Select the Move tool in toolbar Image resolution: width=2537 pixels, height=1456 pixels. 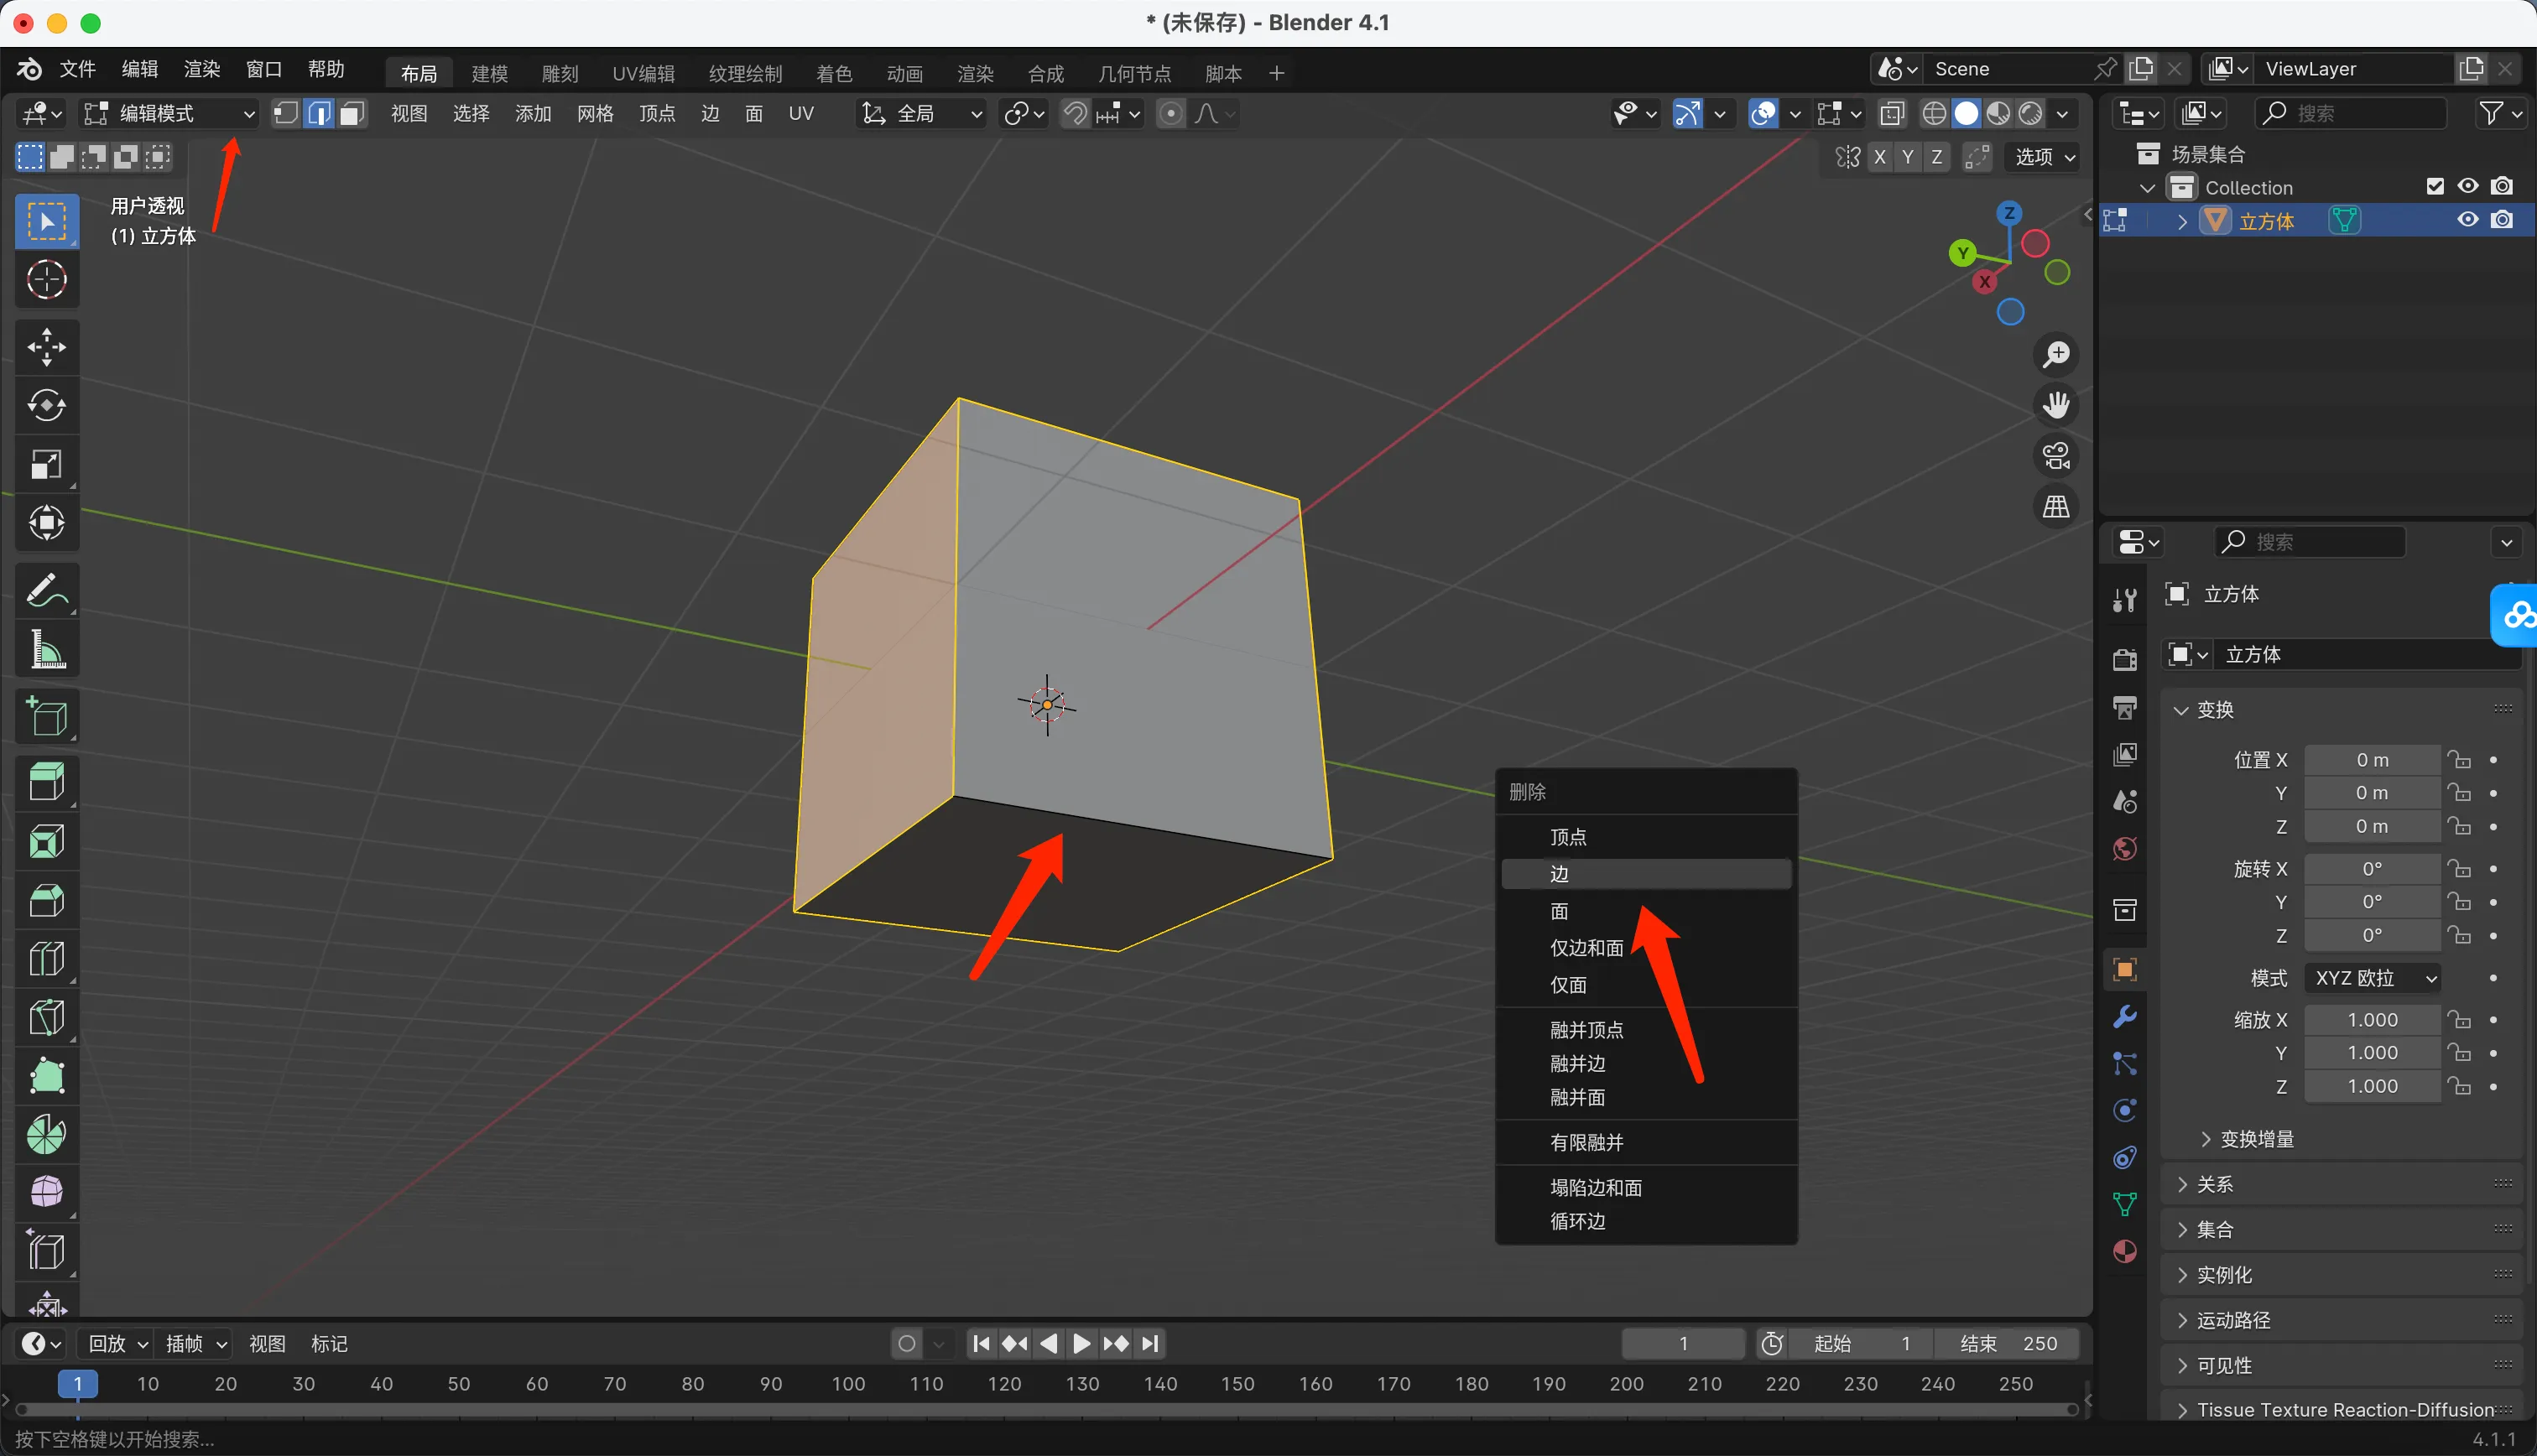tap(46, 347)
